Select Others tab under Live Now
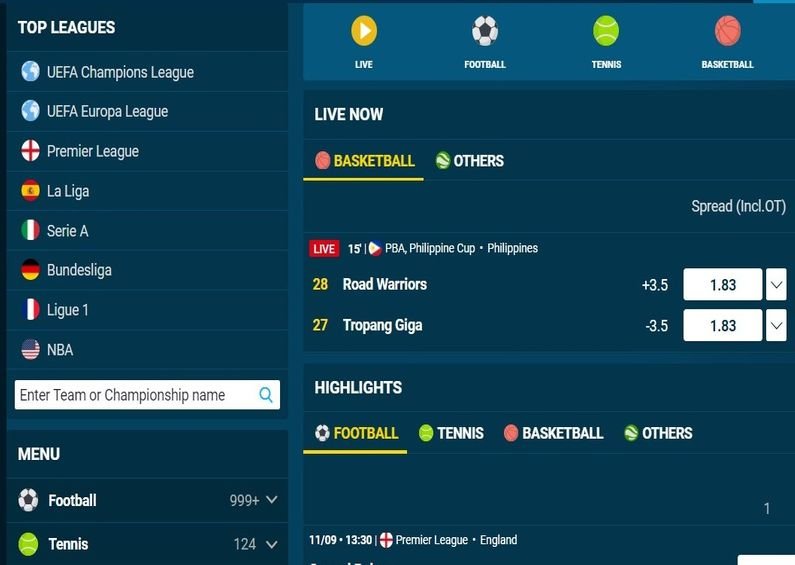This screenshot has height=565, width=795. tap(469, 161)
